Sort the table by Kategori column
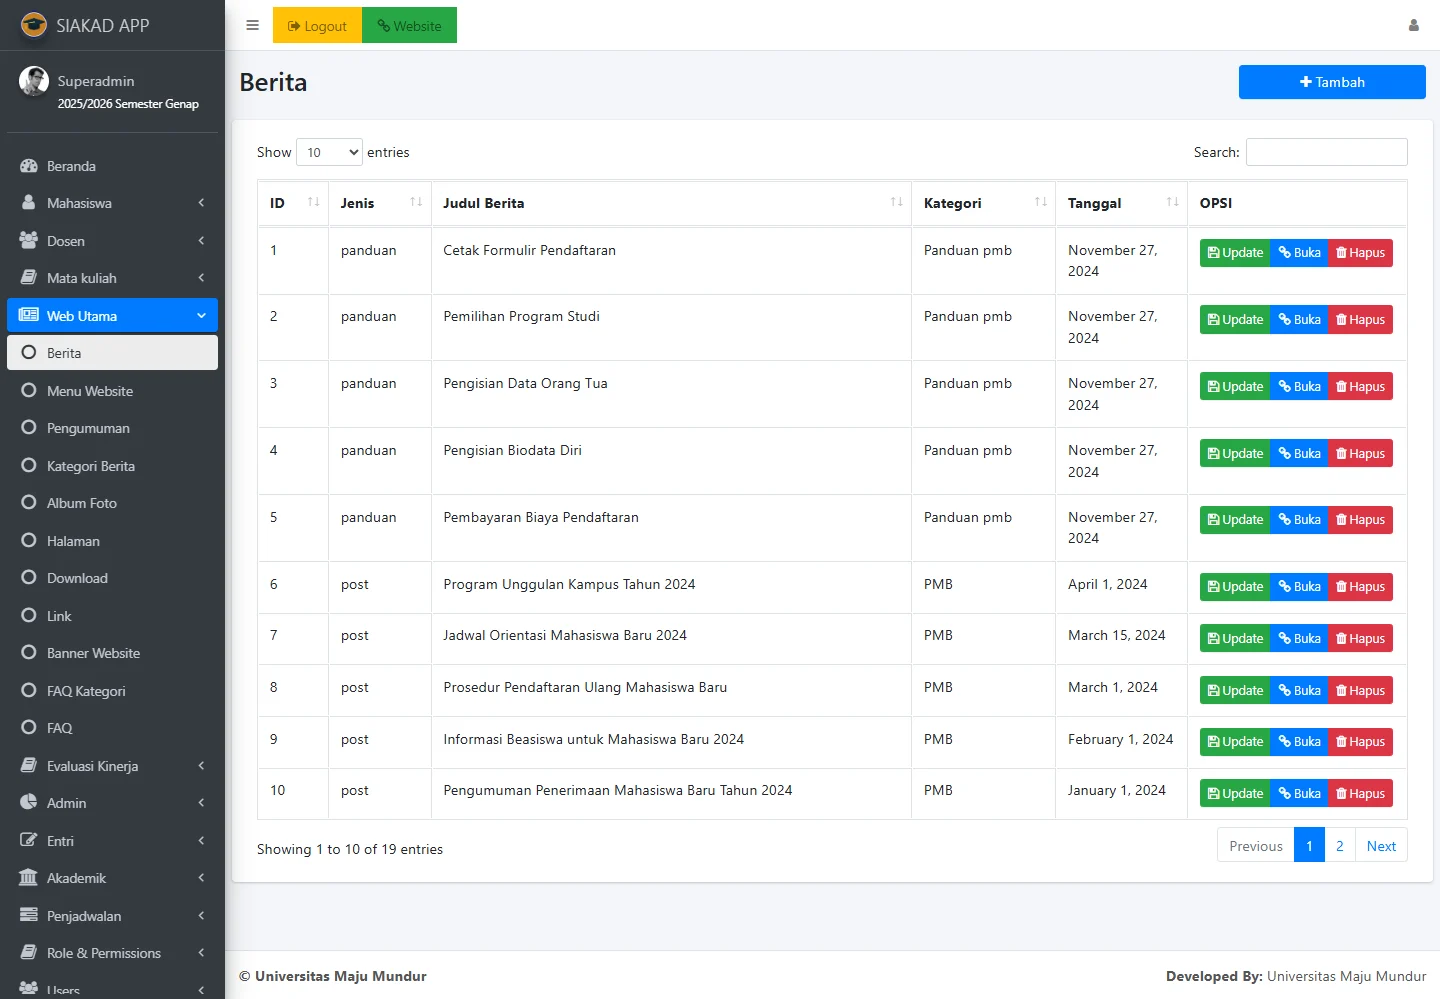This screenshot has height=999, width=1440. point(1040,203)
